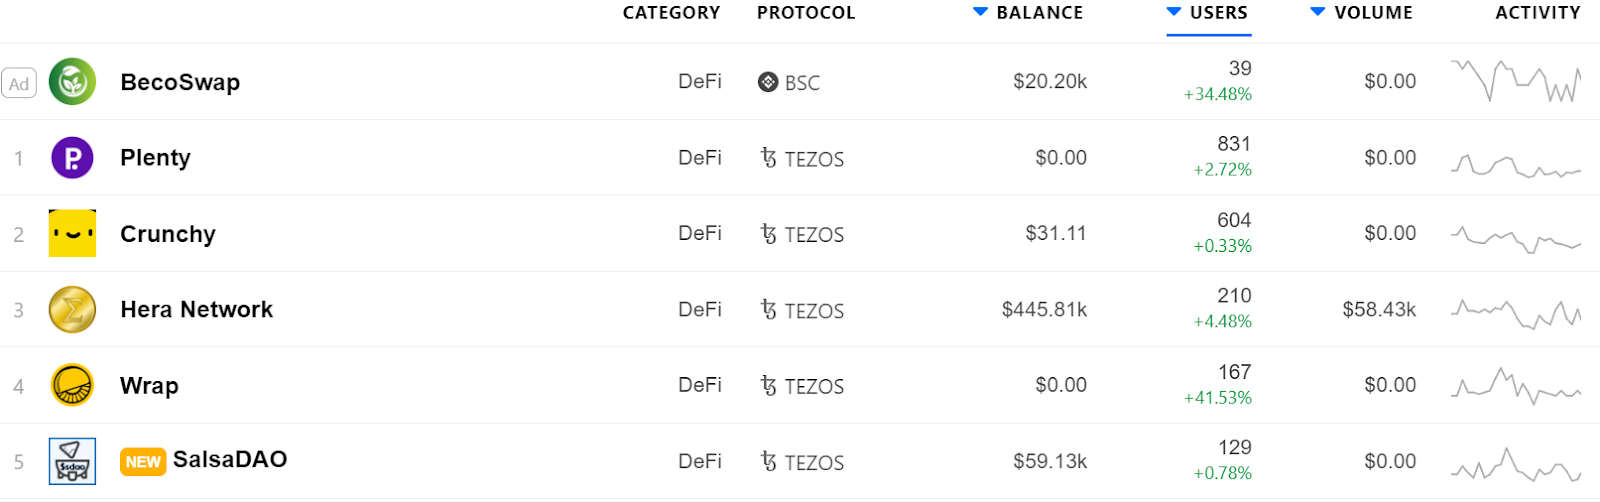The width and height of the screenshot is (1600, 502).
Task: Open the Hera Network dapp link
Action: (196, 310)
